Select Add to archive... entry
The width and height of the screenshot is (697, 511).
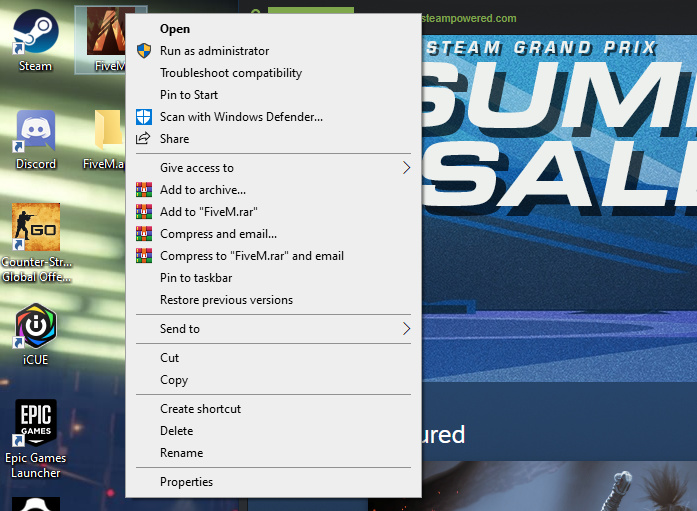[273, 190]
